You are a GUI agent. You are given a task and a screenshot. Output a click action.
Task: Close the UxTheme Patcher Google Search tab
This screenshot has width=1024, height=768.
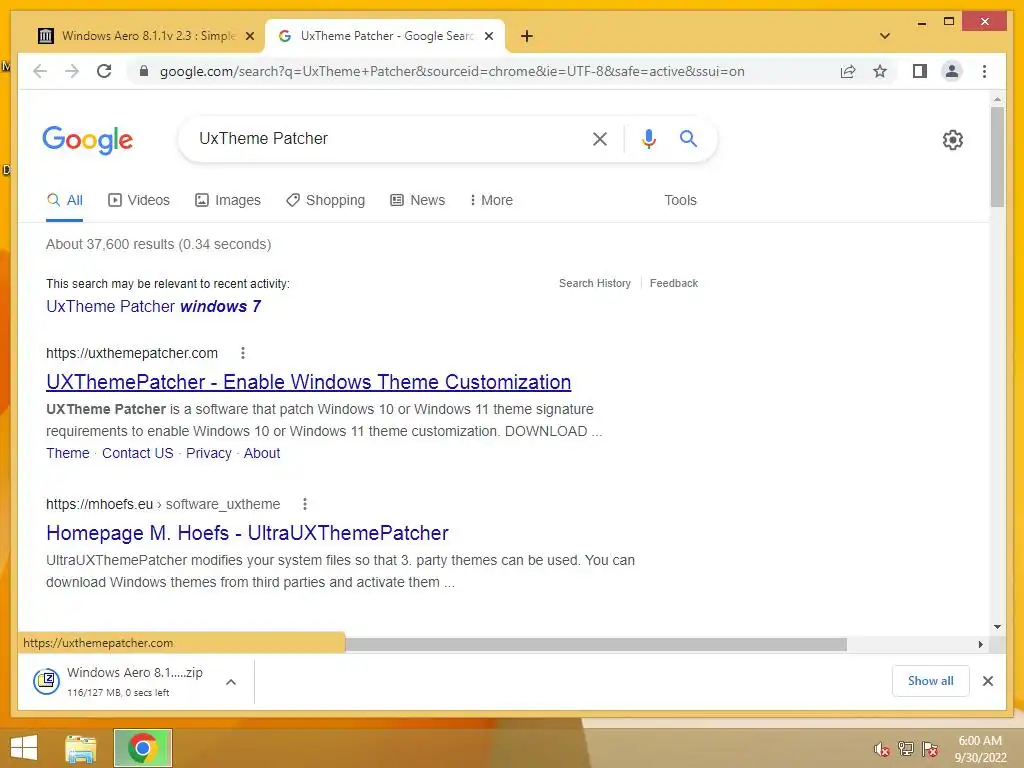[x=488, y=36]
